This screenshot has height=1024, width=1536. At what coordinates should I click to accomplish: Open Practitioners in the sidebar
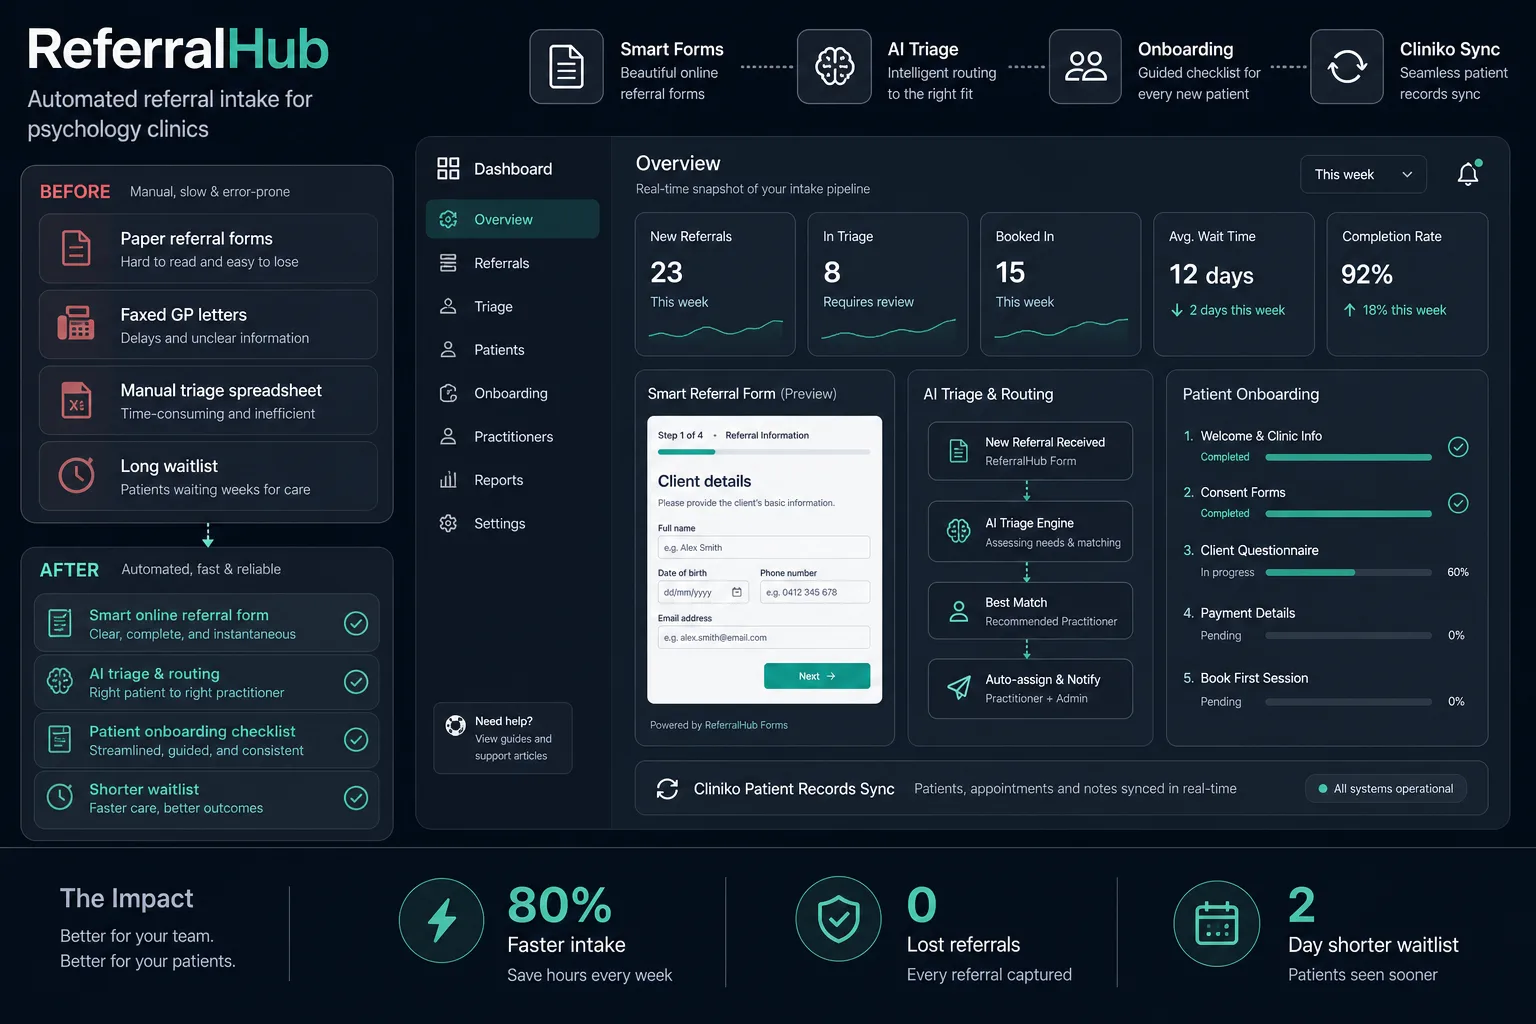(x=512, y=437)
